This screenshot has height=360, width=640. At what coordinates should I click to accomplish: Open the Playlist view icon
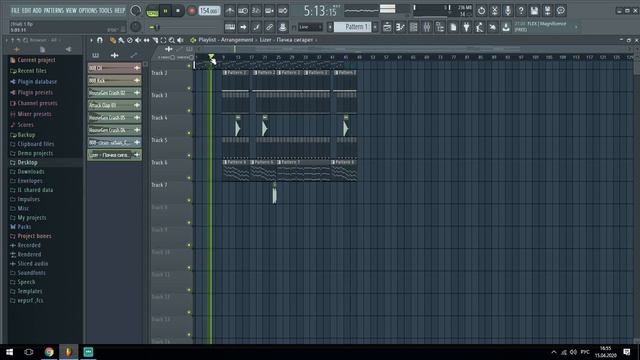click(387, 27)
